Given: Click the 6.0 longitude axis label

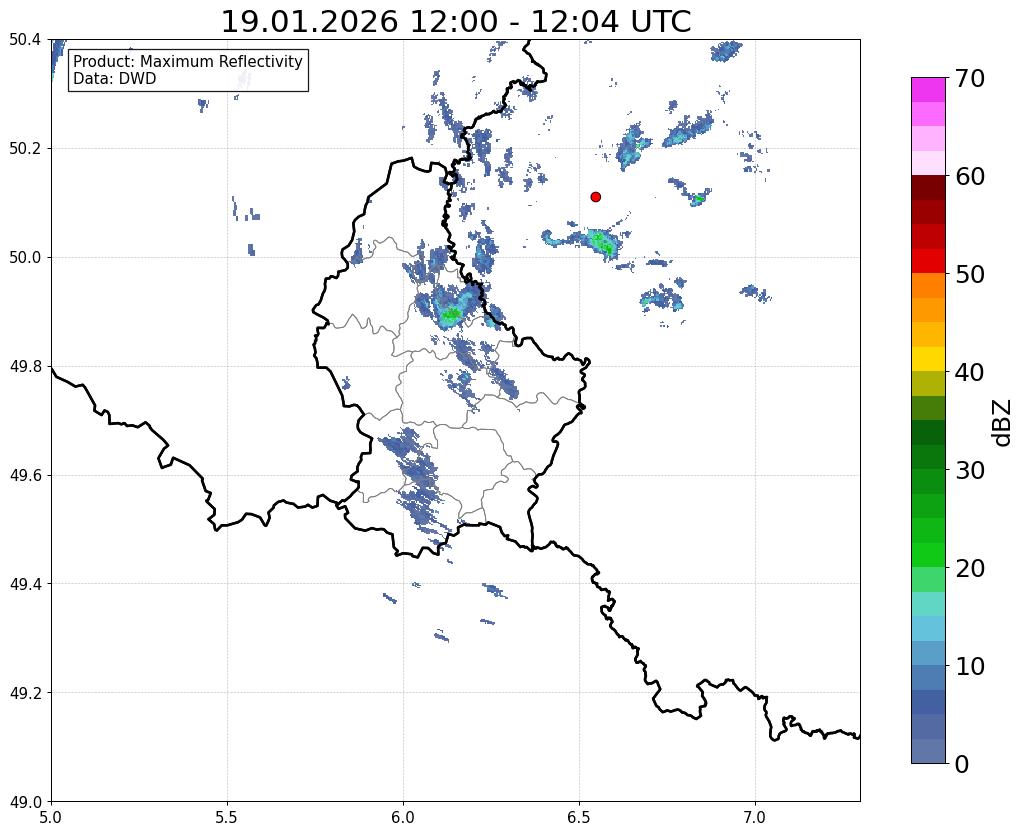Looking at the screenshot, I should (x=403, y=817).
